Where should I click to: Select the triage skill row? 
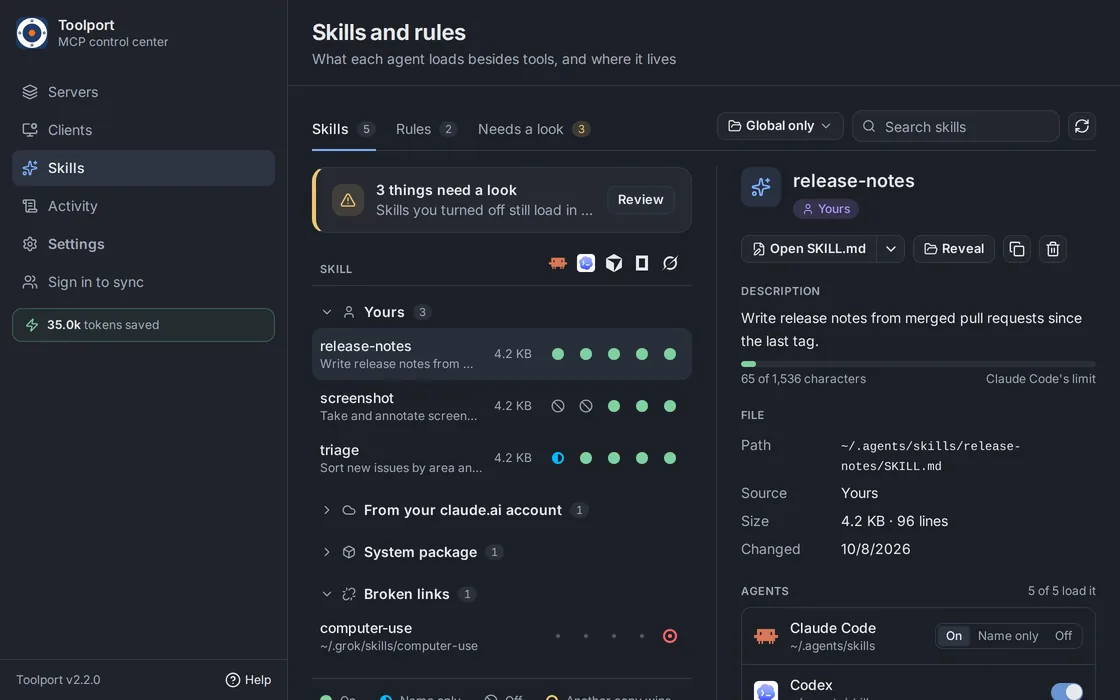click(501, 459)
